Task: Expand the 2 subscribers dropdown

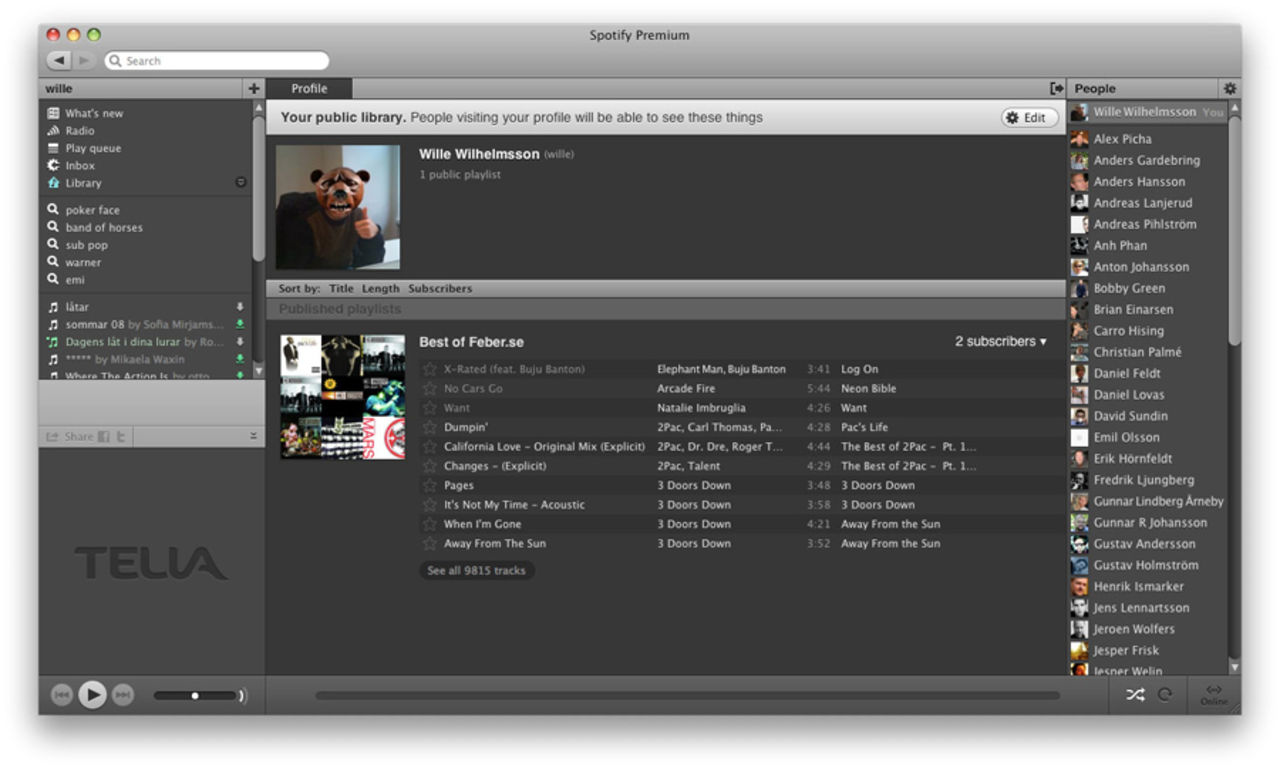Action: 1000,342
